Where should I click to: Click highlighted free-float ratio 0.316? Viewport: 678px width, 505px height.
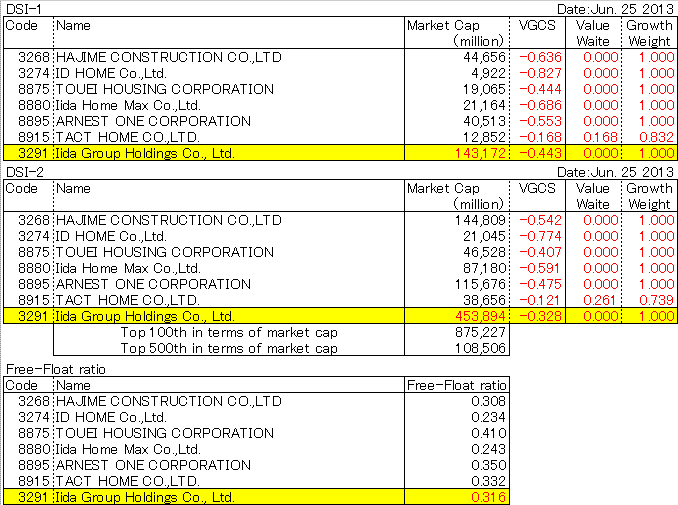(488, 497)
